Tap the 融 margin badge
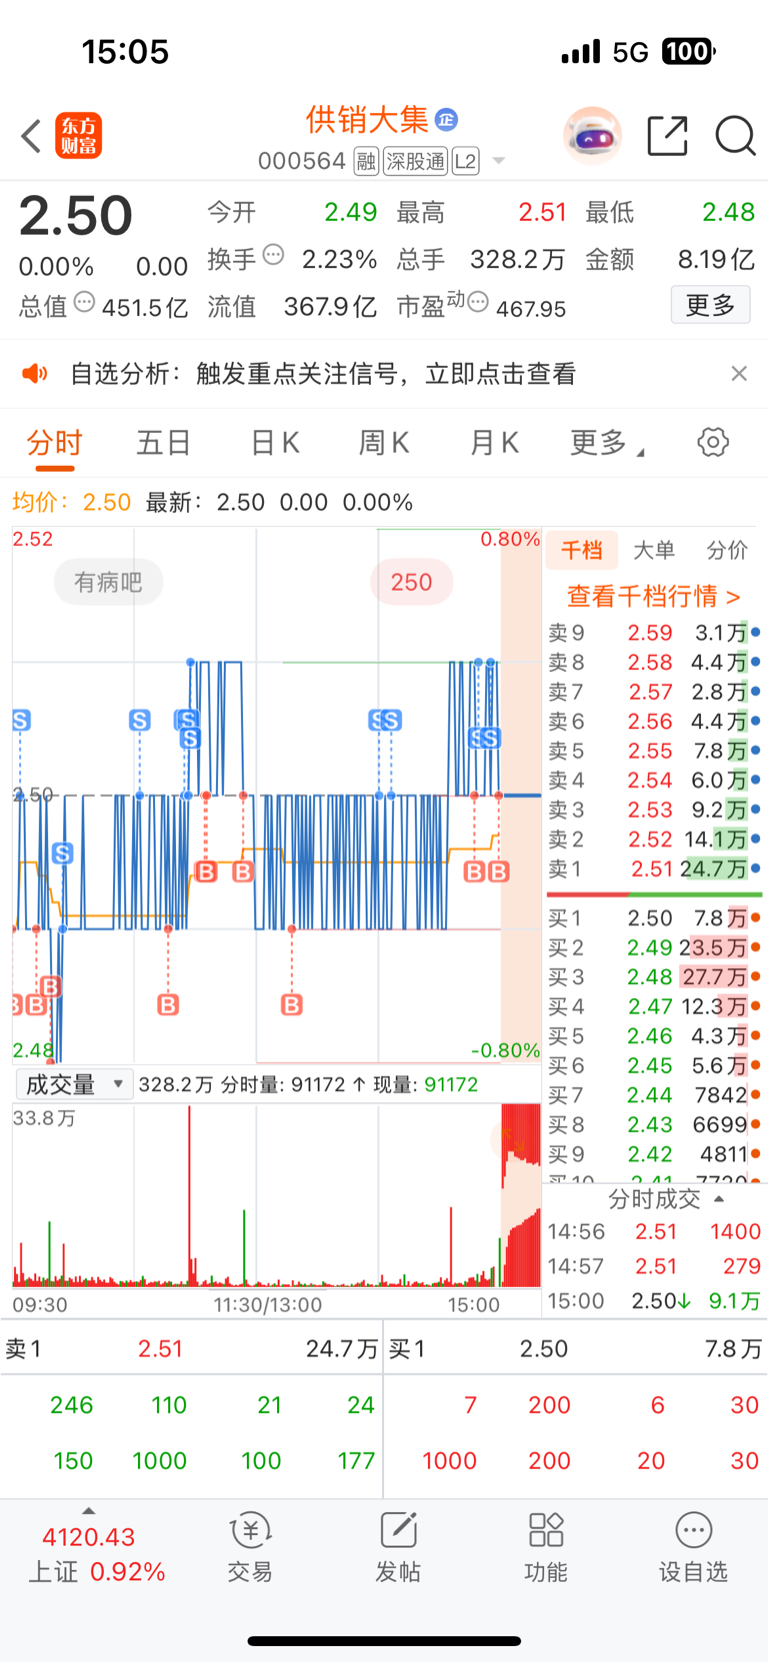This screenshot has width=768, height=1663. pyautogui.click(x=366, y=161)
